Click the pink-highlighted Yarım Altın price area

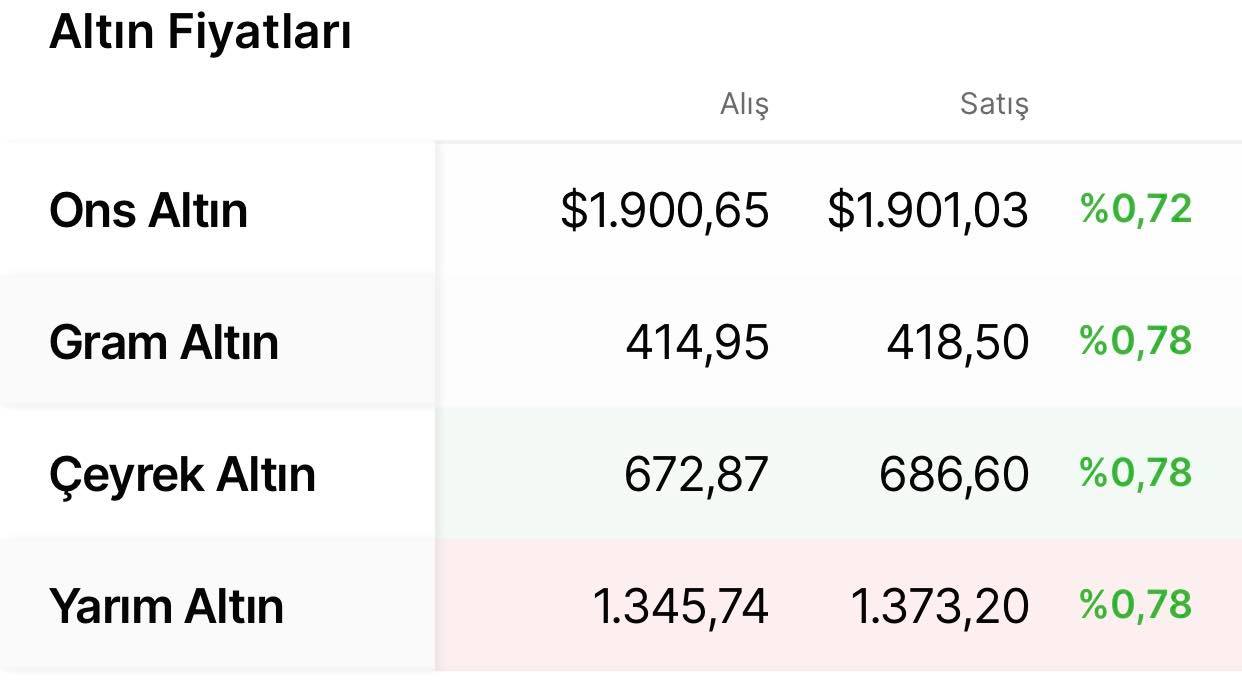(839, 605)
